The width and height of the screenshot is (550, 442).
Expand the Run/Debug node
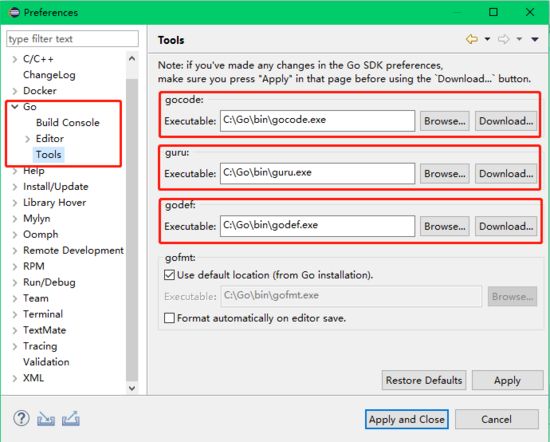point(15,283)
